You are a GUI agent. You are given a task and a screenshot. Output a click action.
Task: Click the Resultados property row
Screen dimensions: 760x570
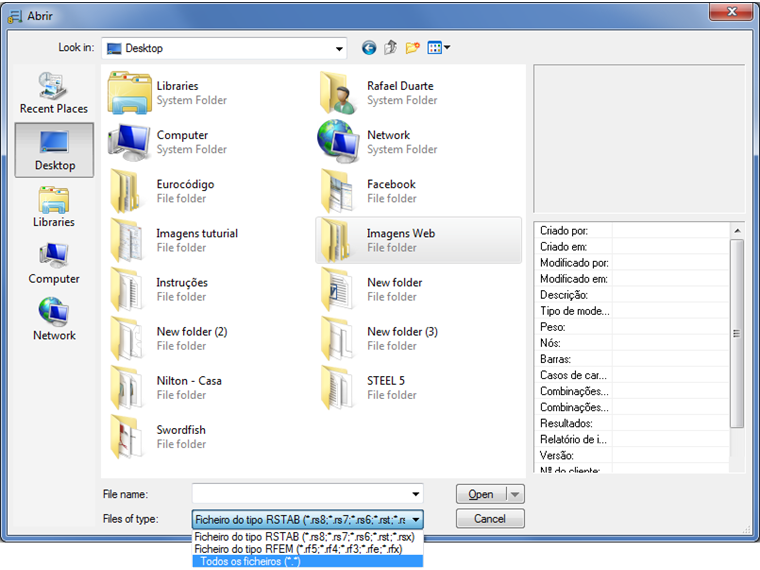point(633,423)
